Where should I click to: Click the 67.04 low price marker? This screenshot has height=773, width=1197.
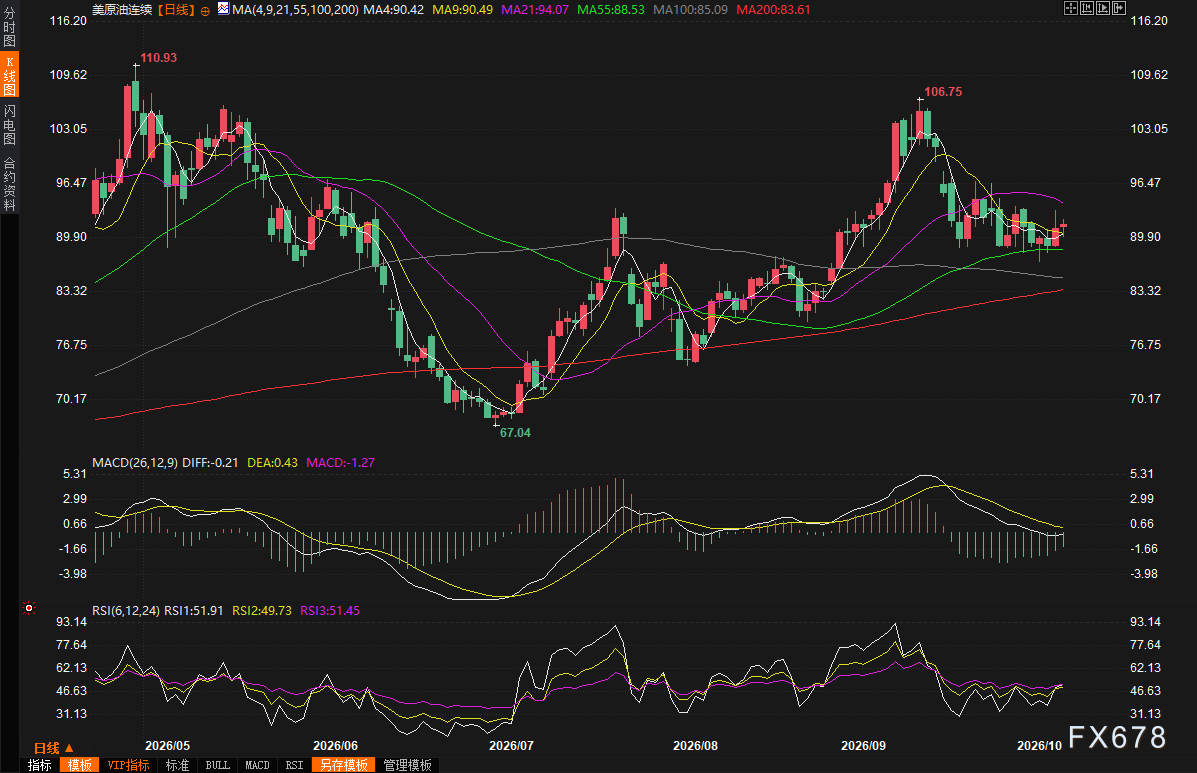coord(515,433)
